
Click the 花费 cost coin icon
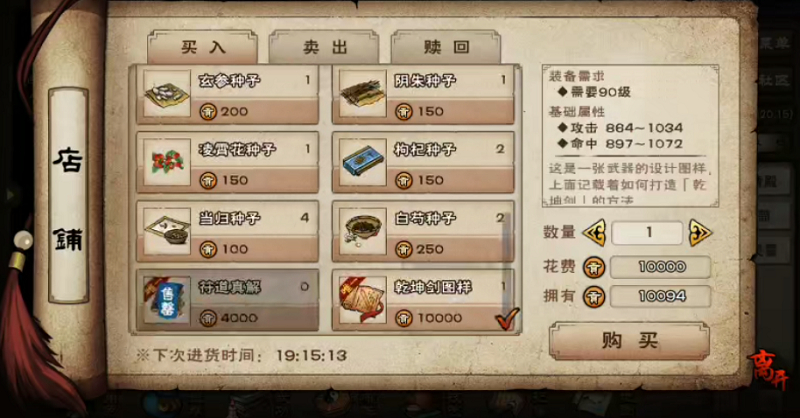[594, 267]
